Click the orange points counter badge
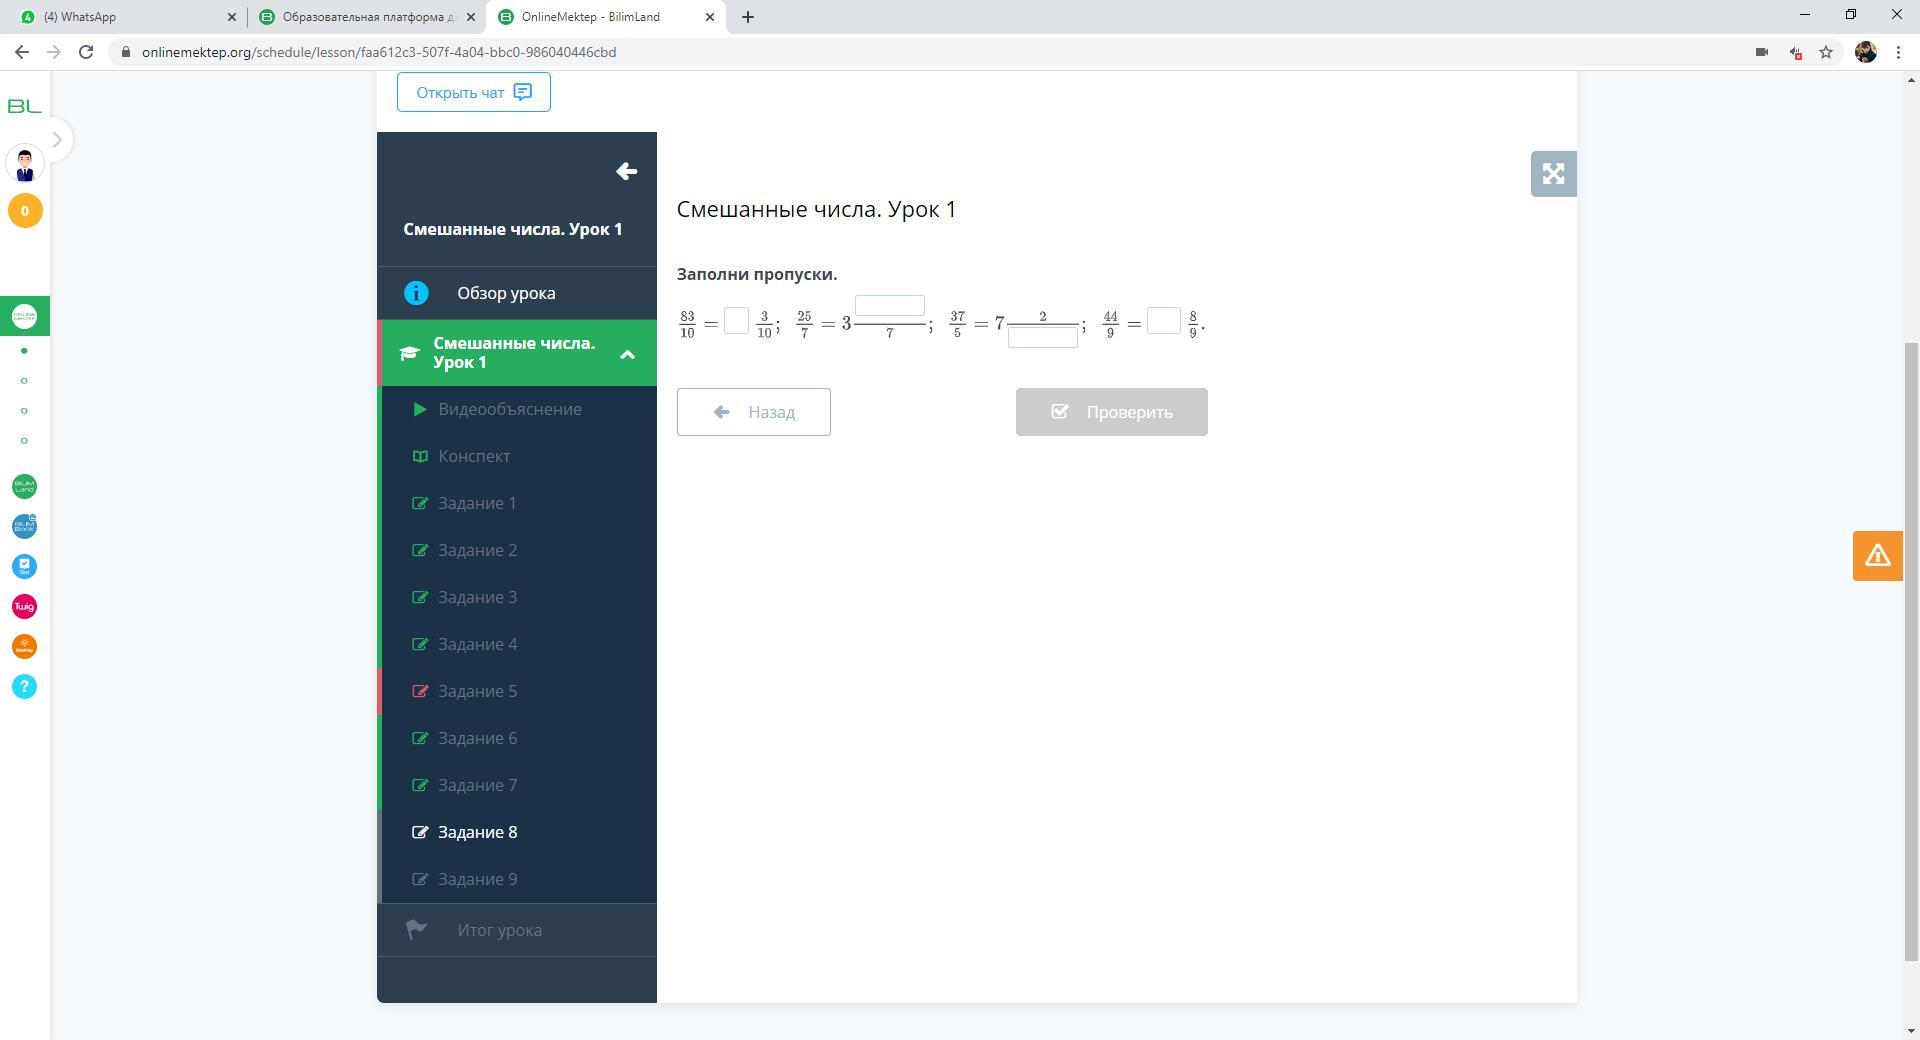Viewport: 1920px width, 1040px height. point(25,211)
